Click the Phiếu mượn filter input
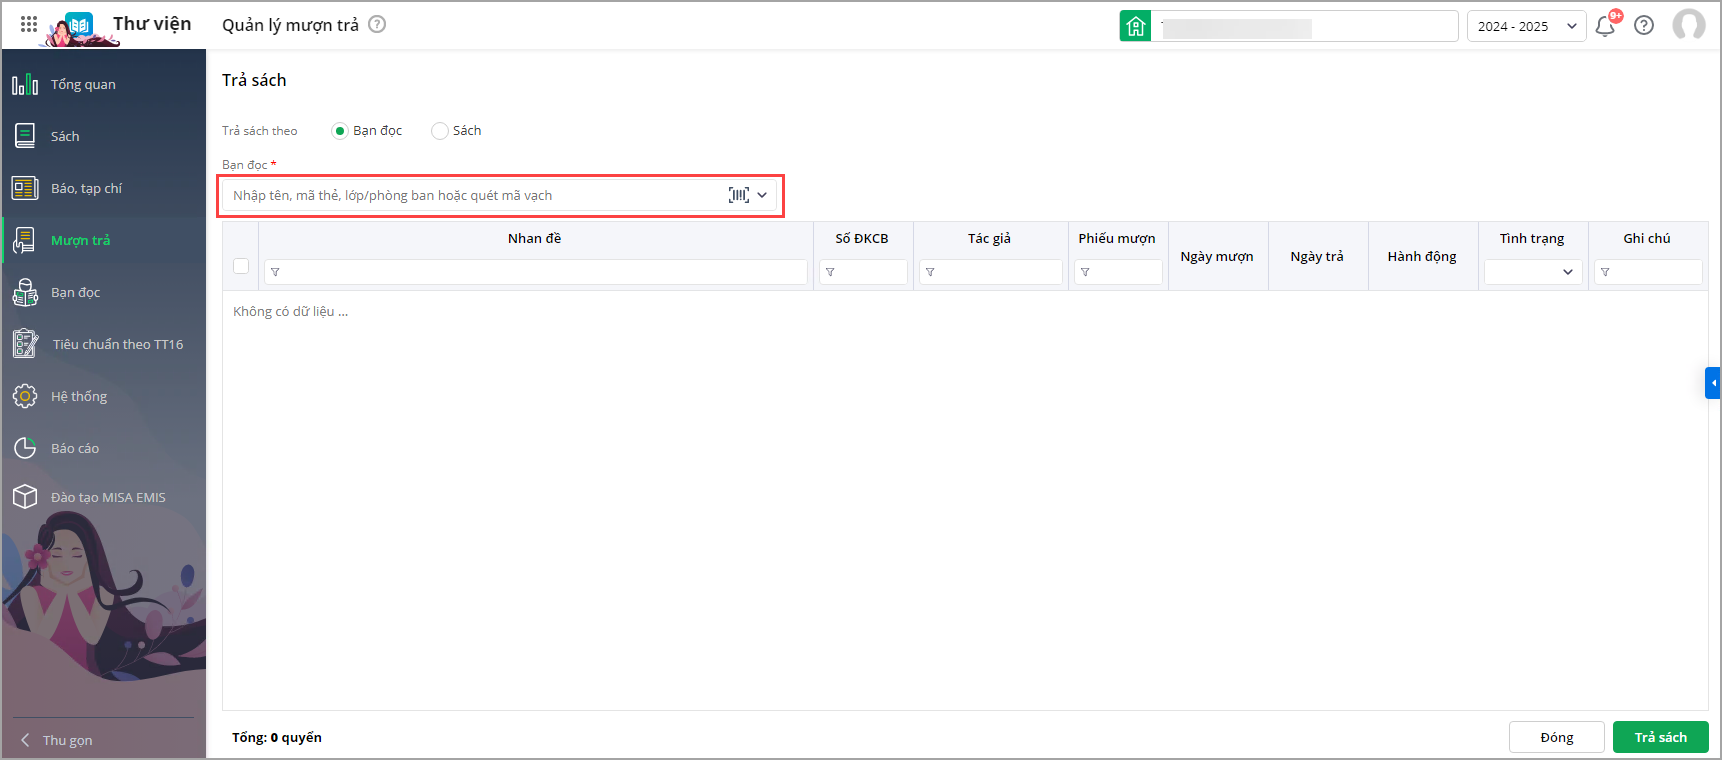 1118,272
